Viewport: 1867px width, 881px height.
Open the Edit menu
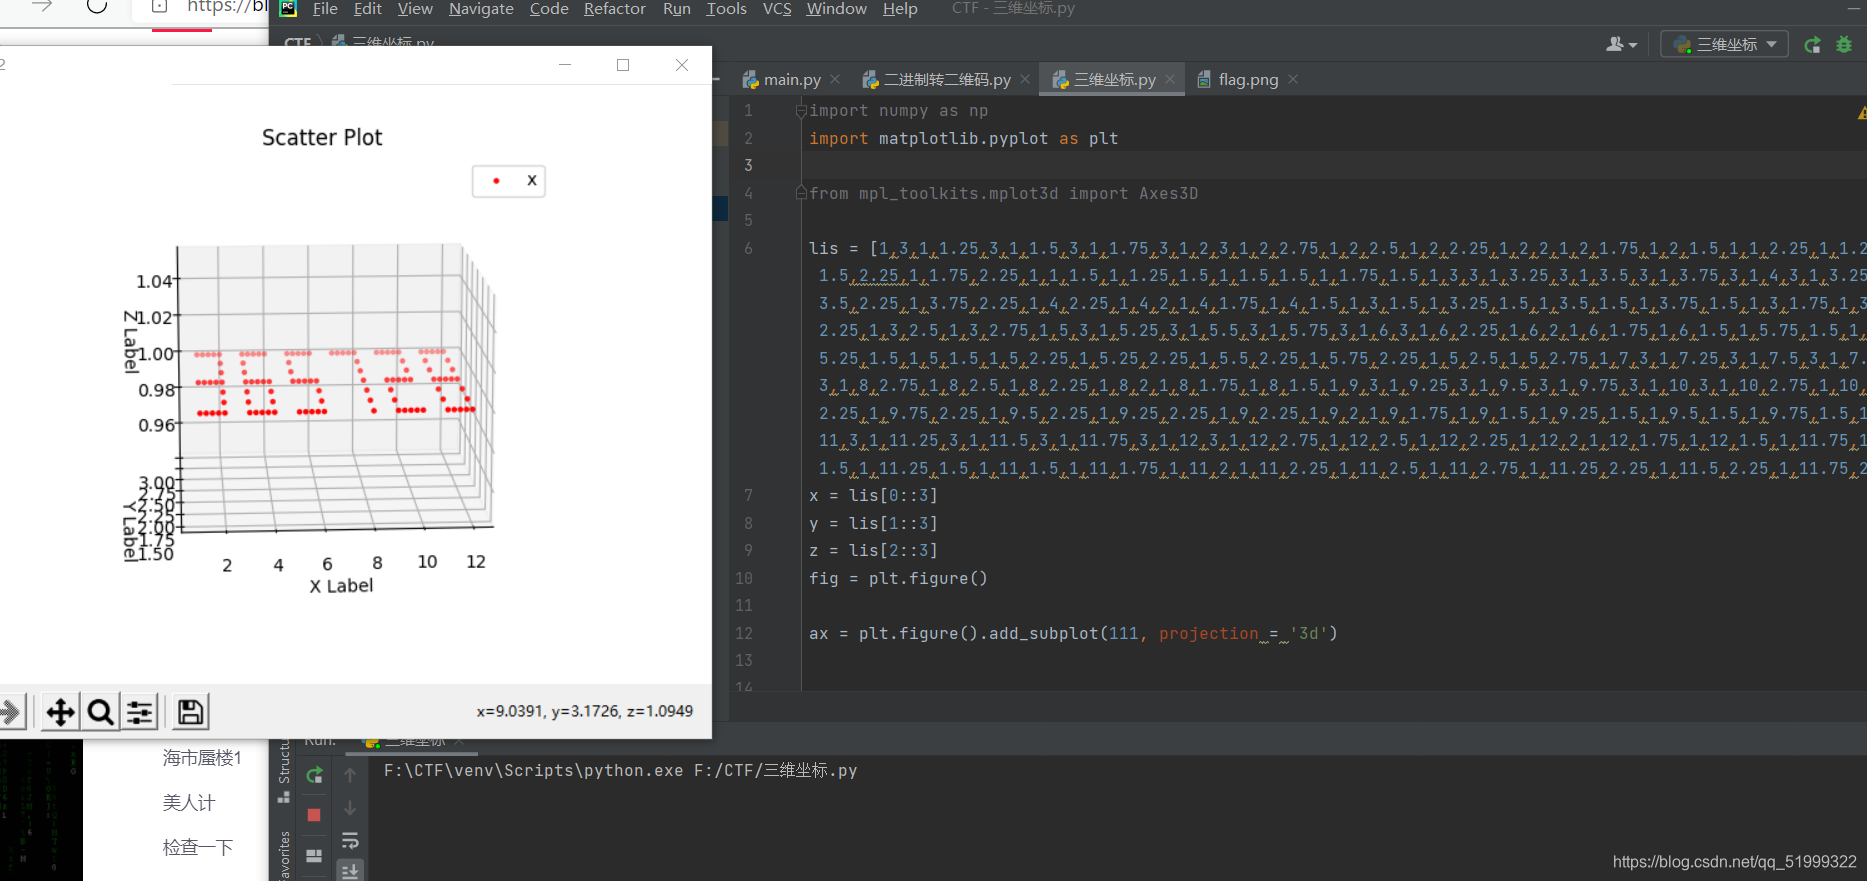367,9
